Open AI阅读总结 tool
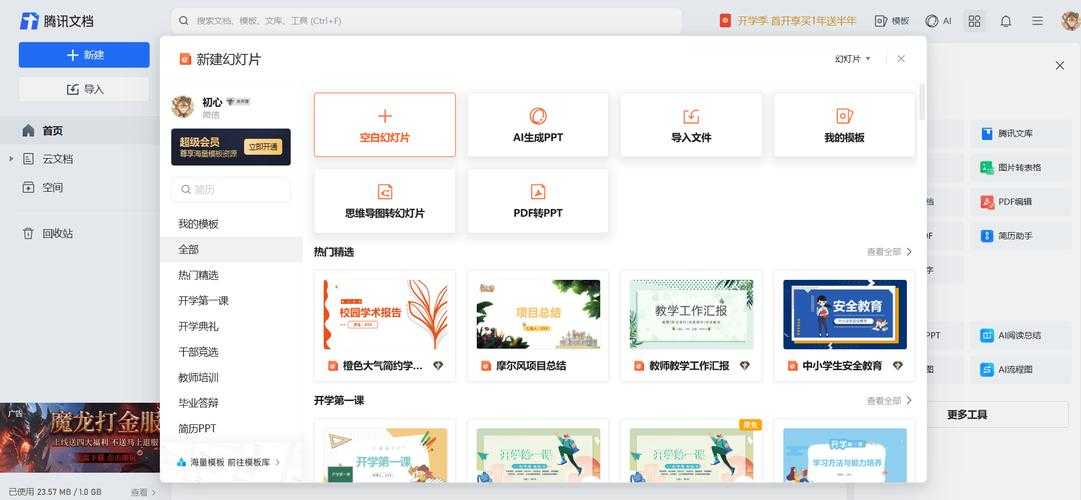The width and height of the screenshot is (1081, 500). point(1020,336)
